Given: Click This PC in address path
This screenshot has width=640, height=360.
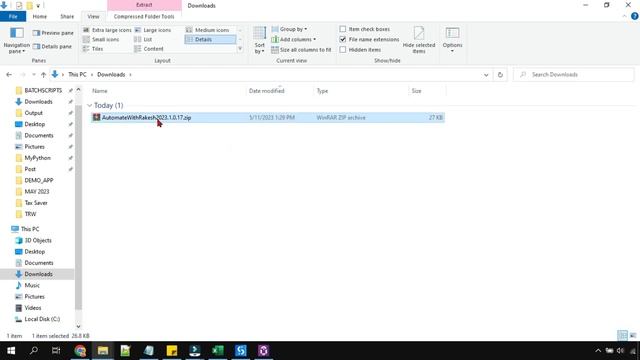Looking at the screenshot, I should [77, 75].
